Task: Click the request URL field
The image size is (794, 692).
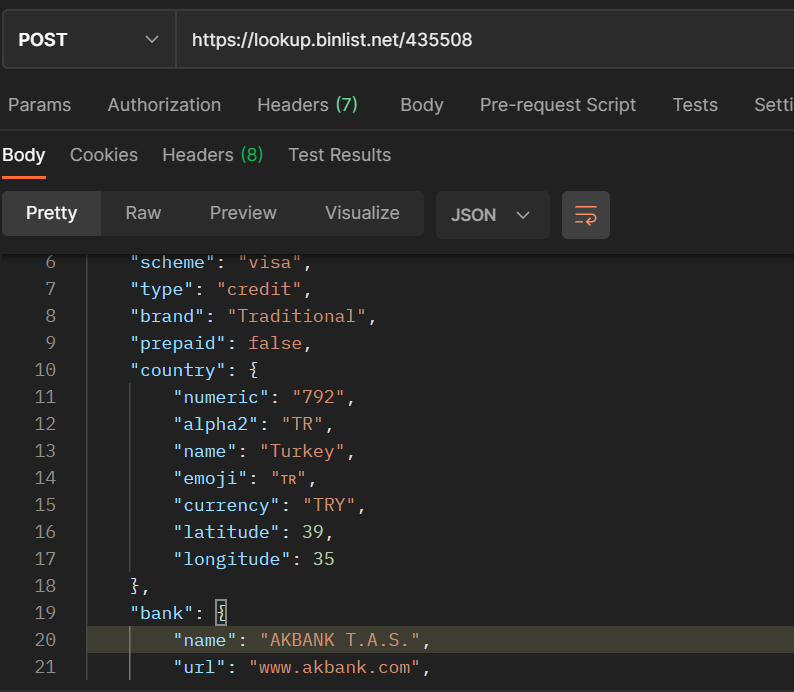Action: click(x=485, y=39)
